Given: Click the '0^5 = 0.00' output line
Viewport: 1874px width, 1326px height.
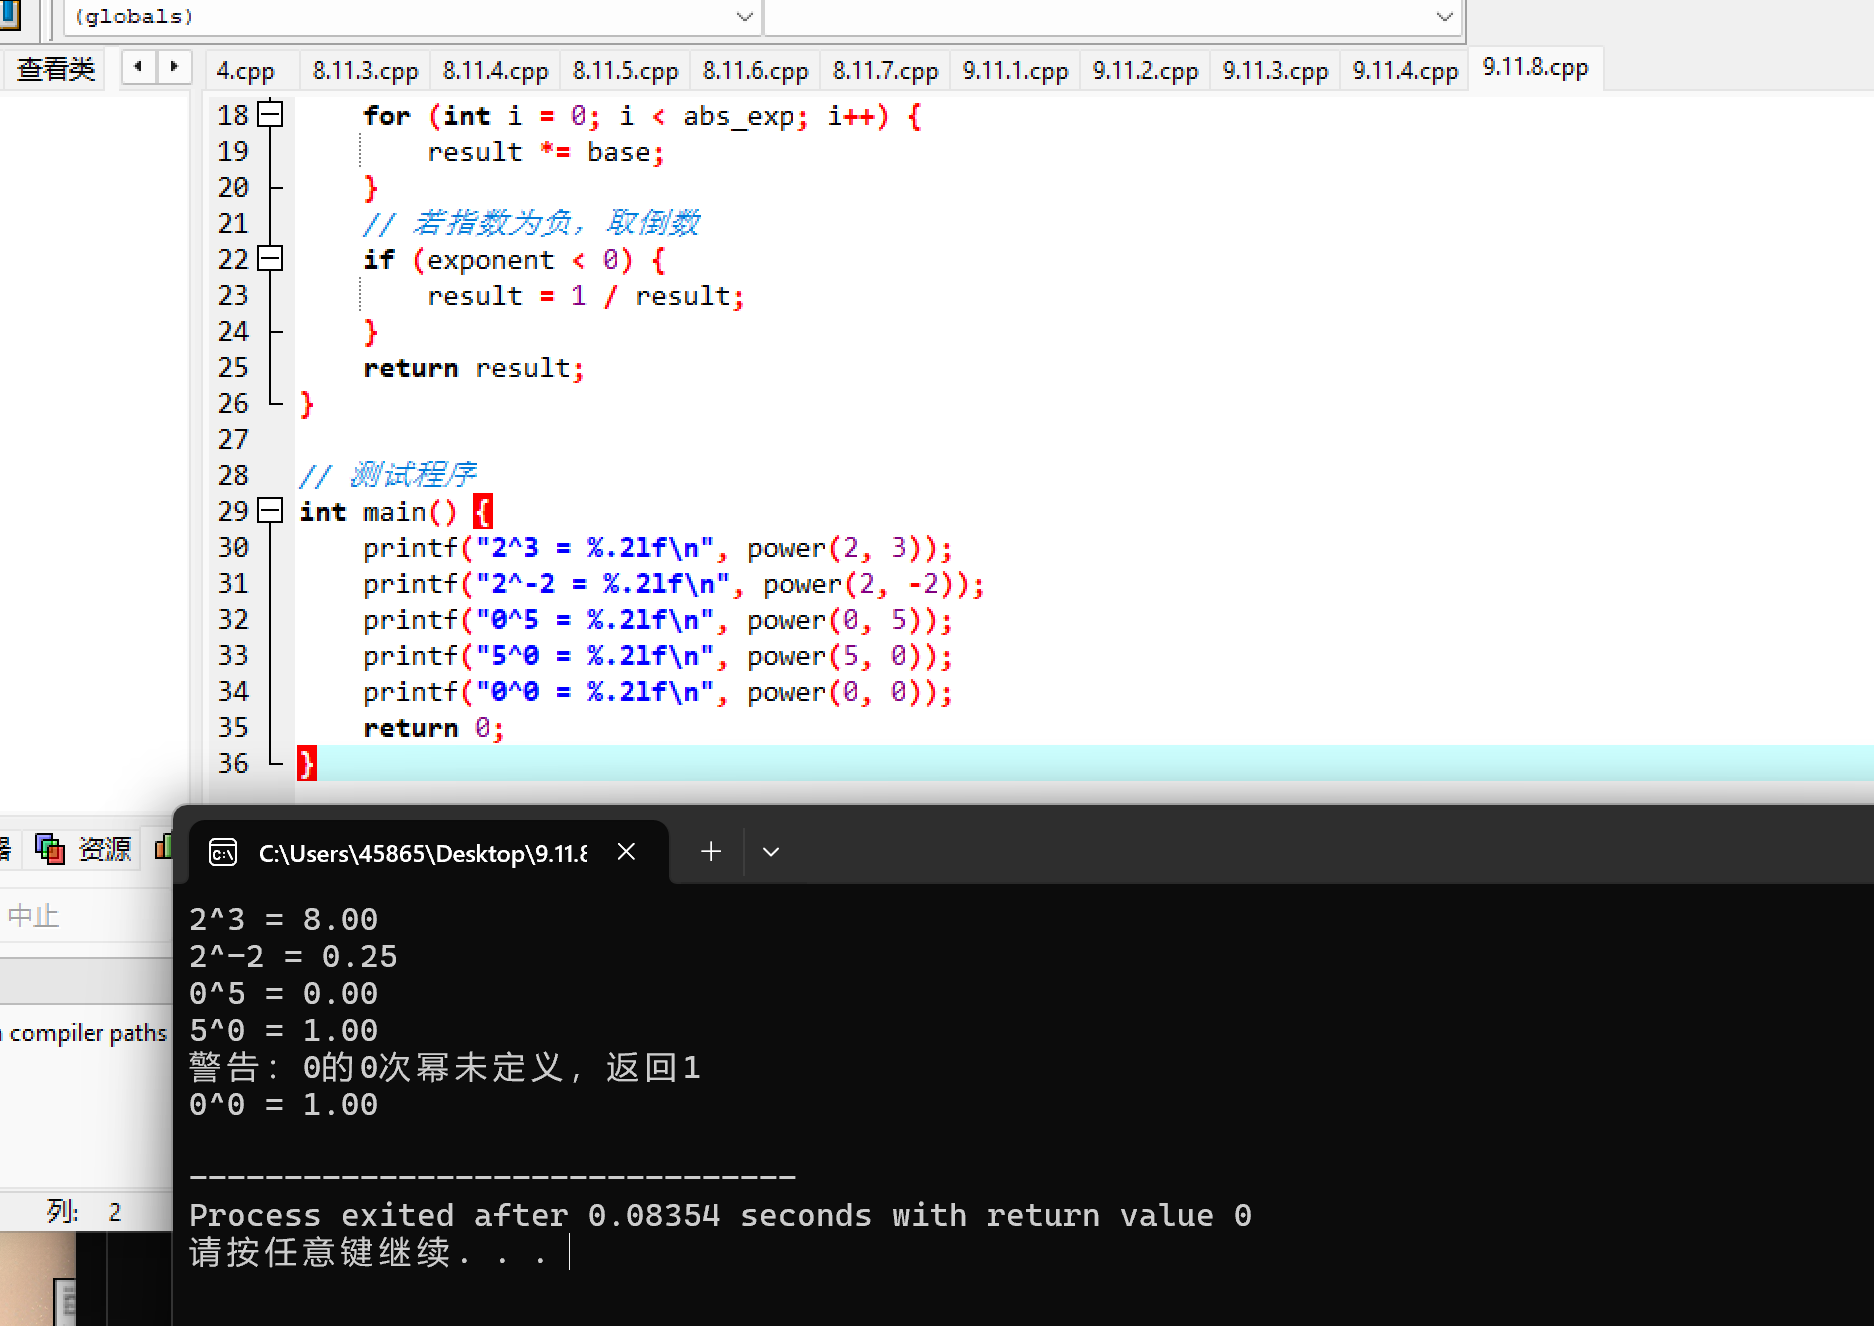Looking at the screenshot, I should [284, 994].
